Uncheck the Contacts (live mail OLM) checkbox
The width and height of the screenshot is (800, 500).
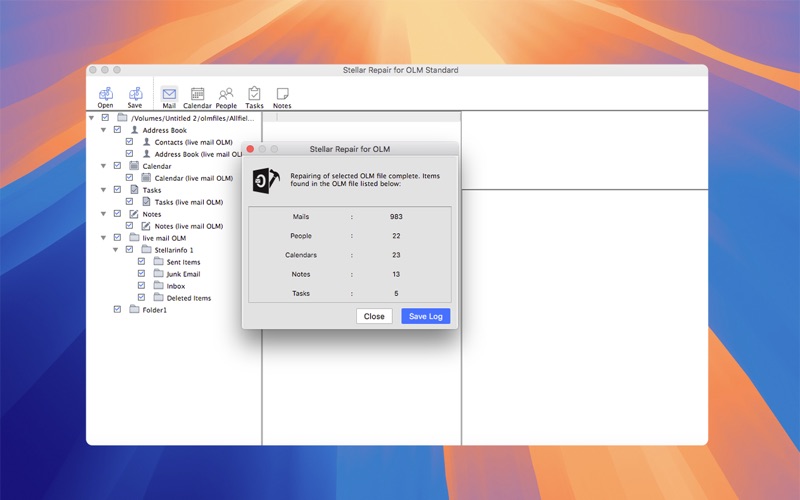pos(129,141)
